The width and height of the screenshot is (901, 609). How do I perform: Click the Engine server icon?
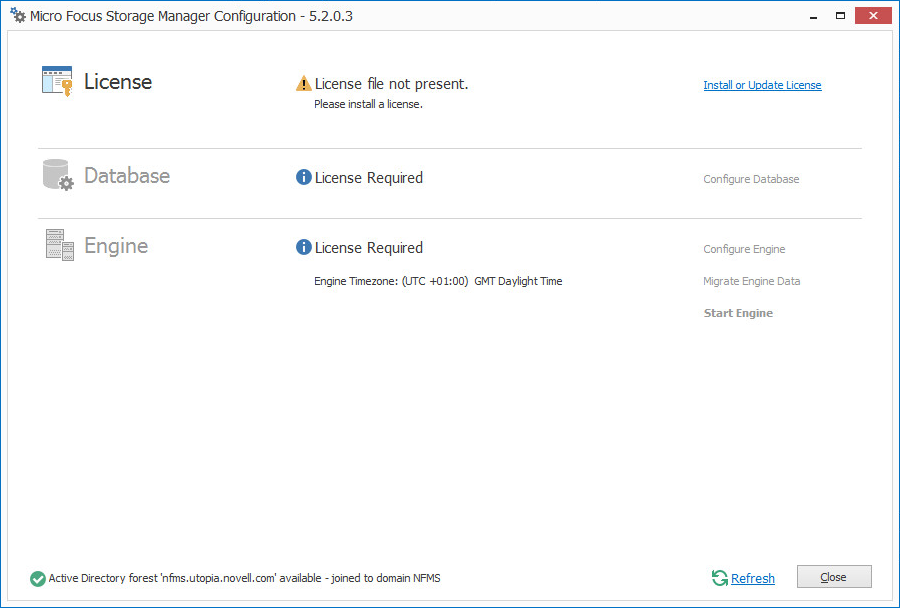(x=59, y=245)
